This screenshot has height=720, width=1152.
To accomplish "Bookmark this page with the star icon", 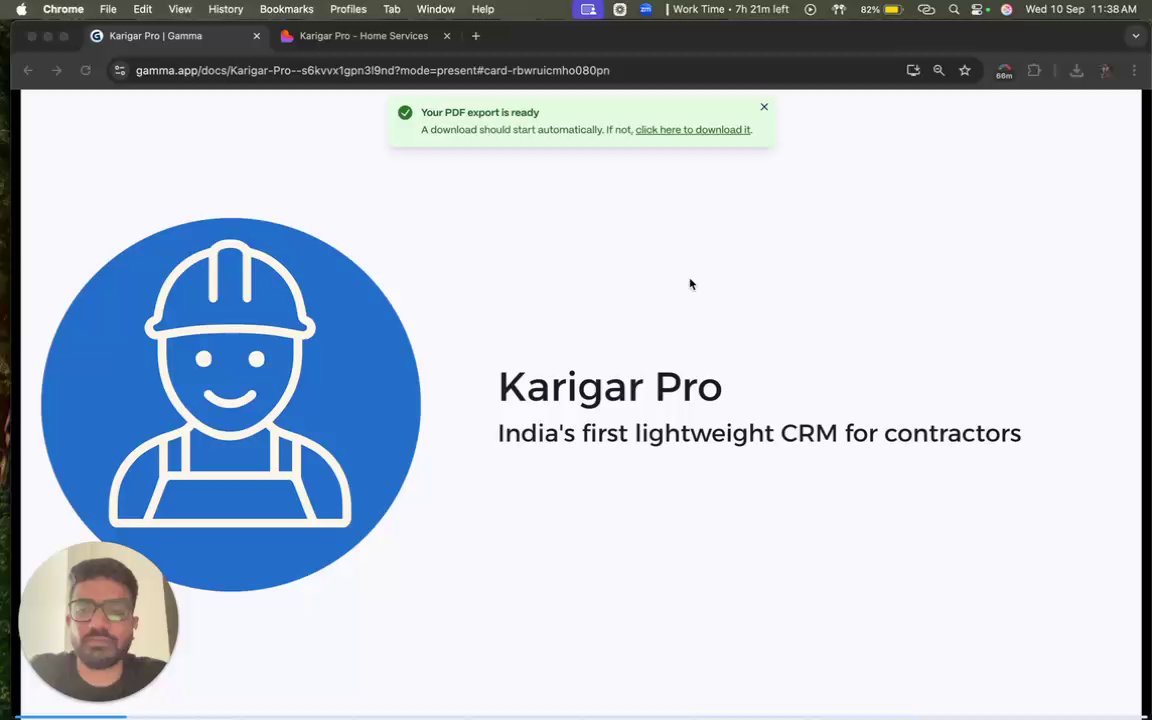I will pyautogui.click(x=965, y=71).
